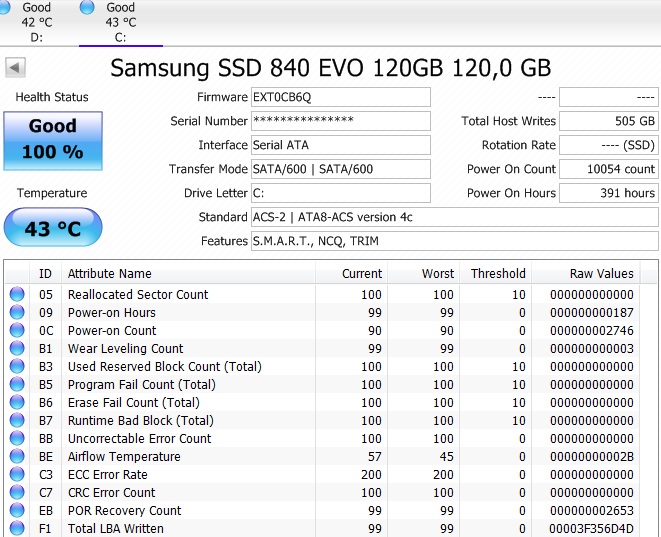The image size is (661, 537).
Task: Select the Power-on Hours attribute name
Action: point(112,312)
